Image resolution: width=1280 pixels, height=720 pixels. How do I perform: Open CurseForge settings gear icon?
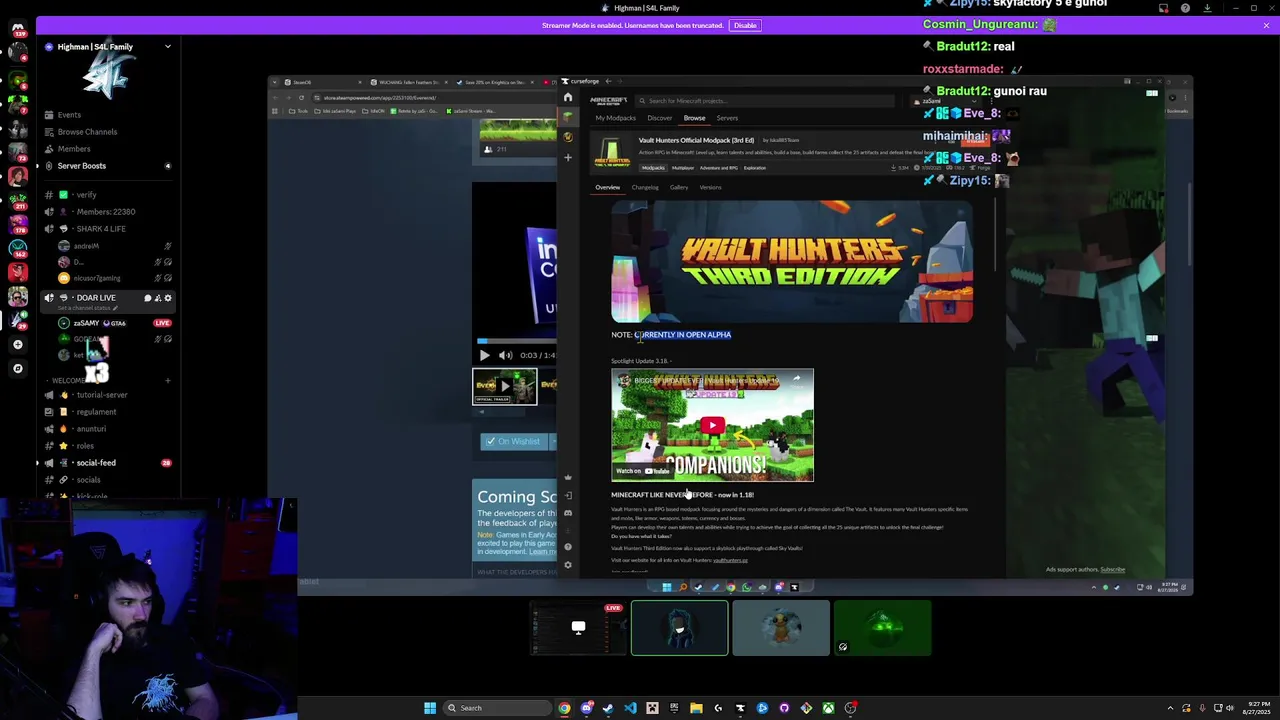pyautogui.click(x=568, y=565)
